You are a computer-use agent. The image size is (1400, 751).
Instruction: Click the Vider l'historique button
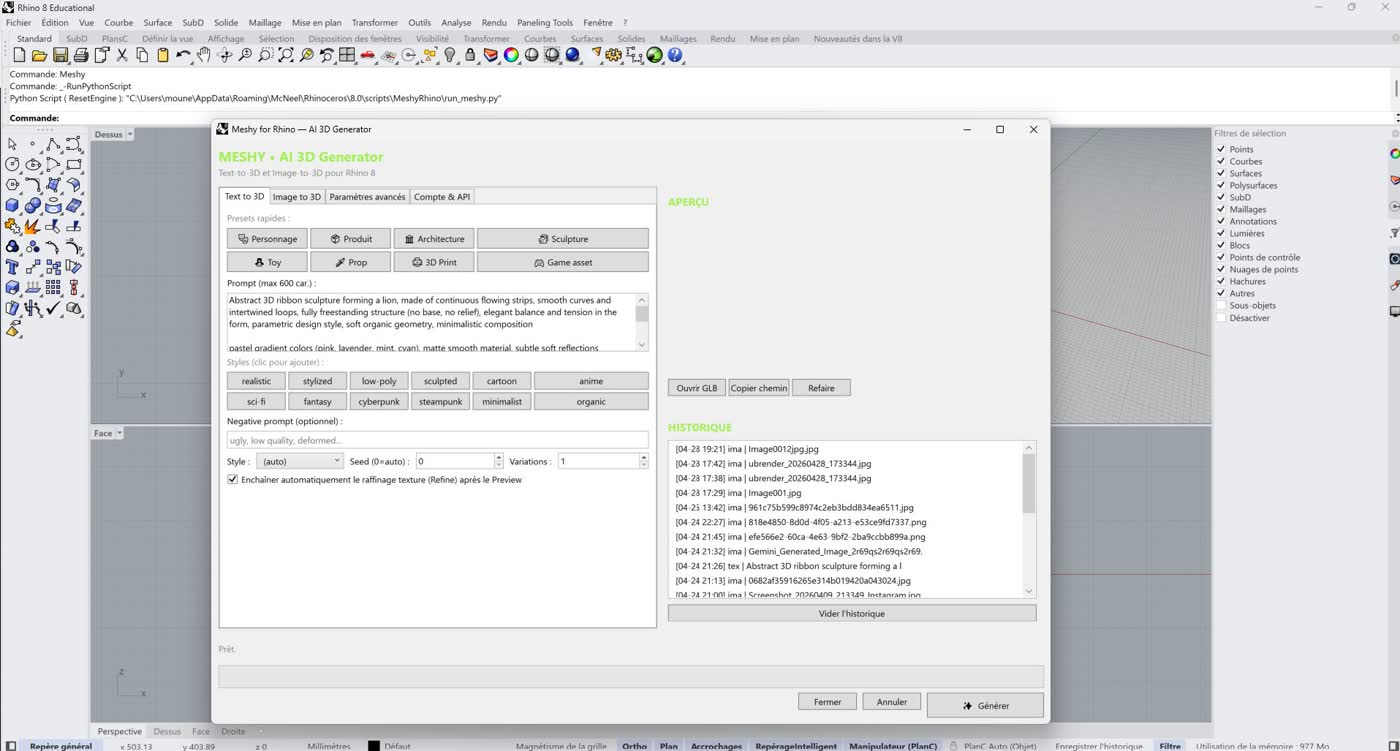click(852, 613)
